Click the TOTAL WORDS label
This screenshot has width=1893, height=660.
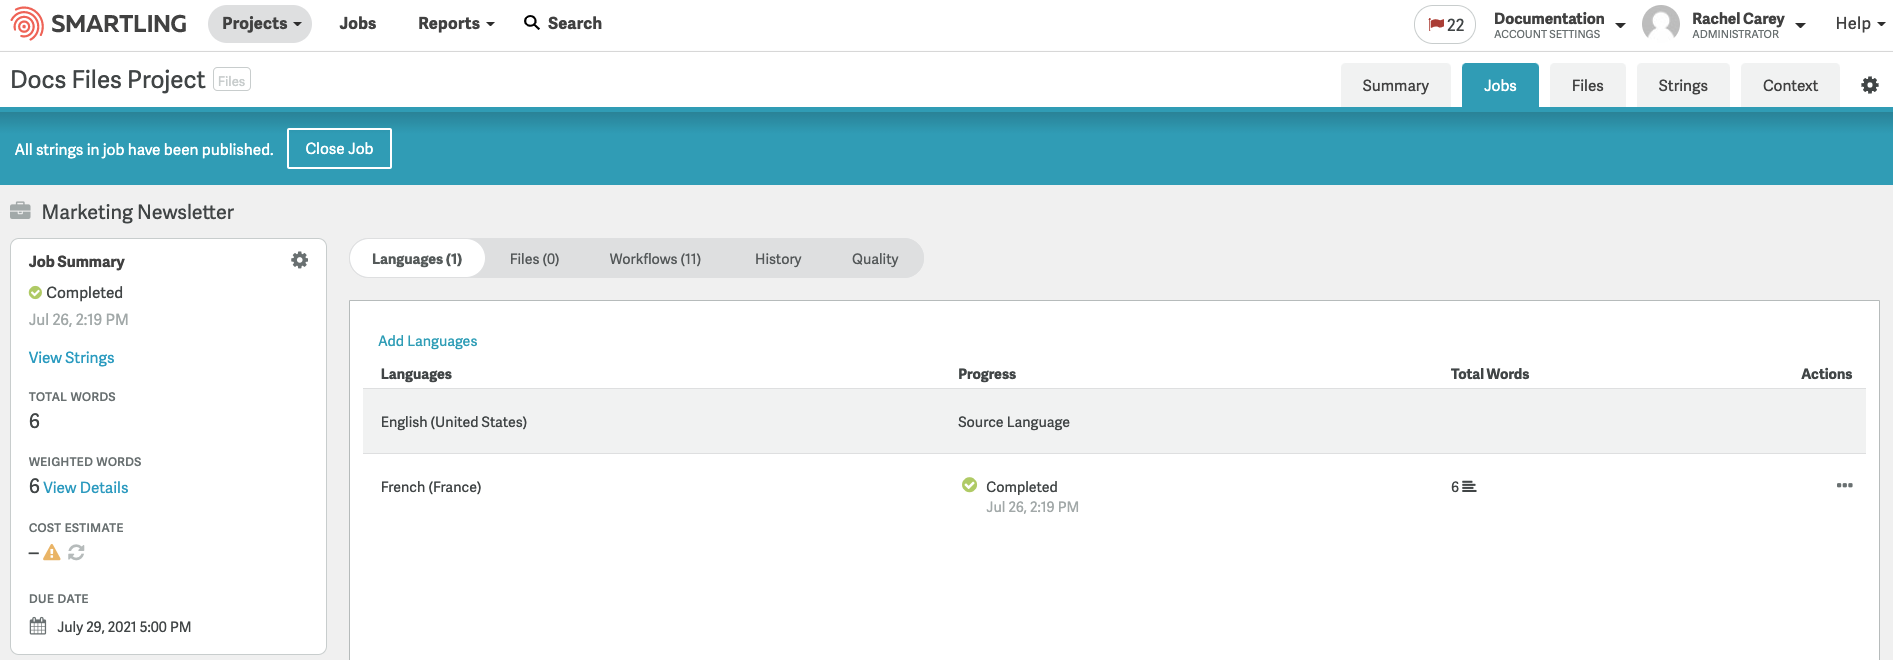pyautogui.click(x=72, y=397)
